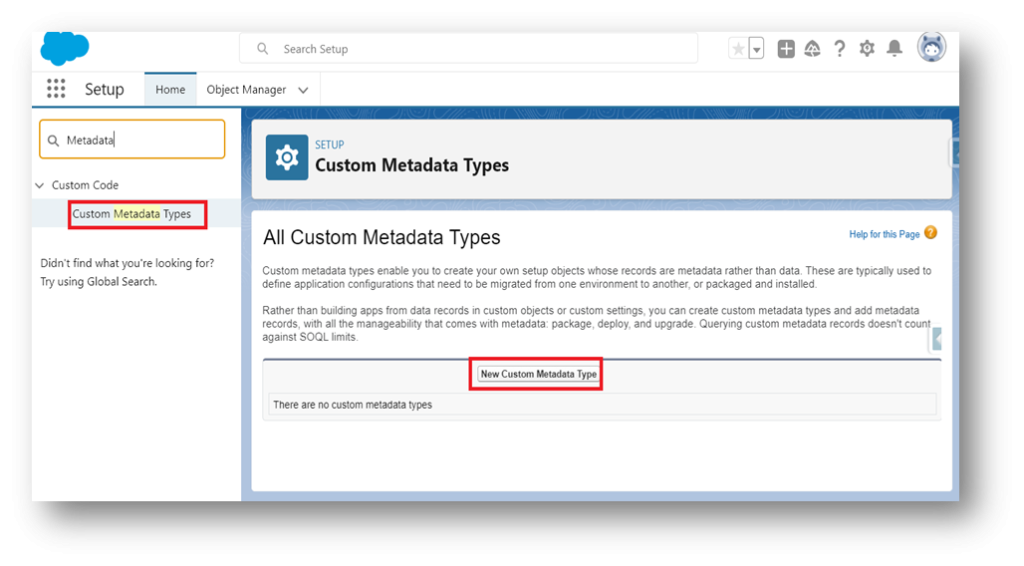Image resolution: width=1024 pixels, height=566 pixels.
Task: Open the help question mark icon
Action: tap(840, 49)
